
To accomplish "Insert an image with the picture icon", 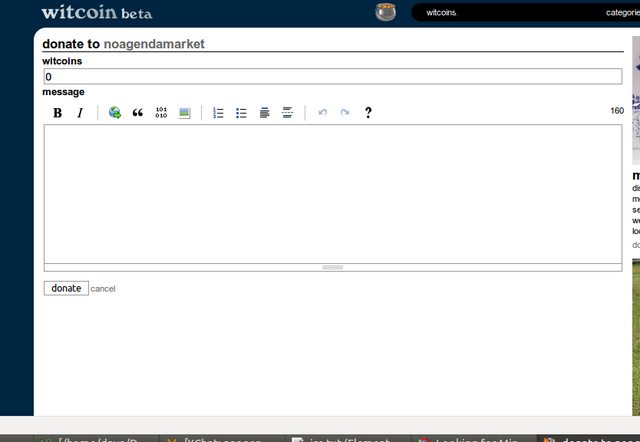I will click(184, 113).
